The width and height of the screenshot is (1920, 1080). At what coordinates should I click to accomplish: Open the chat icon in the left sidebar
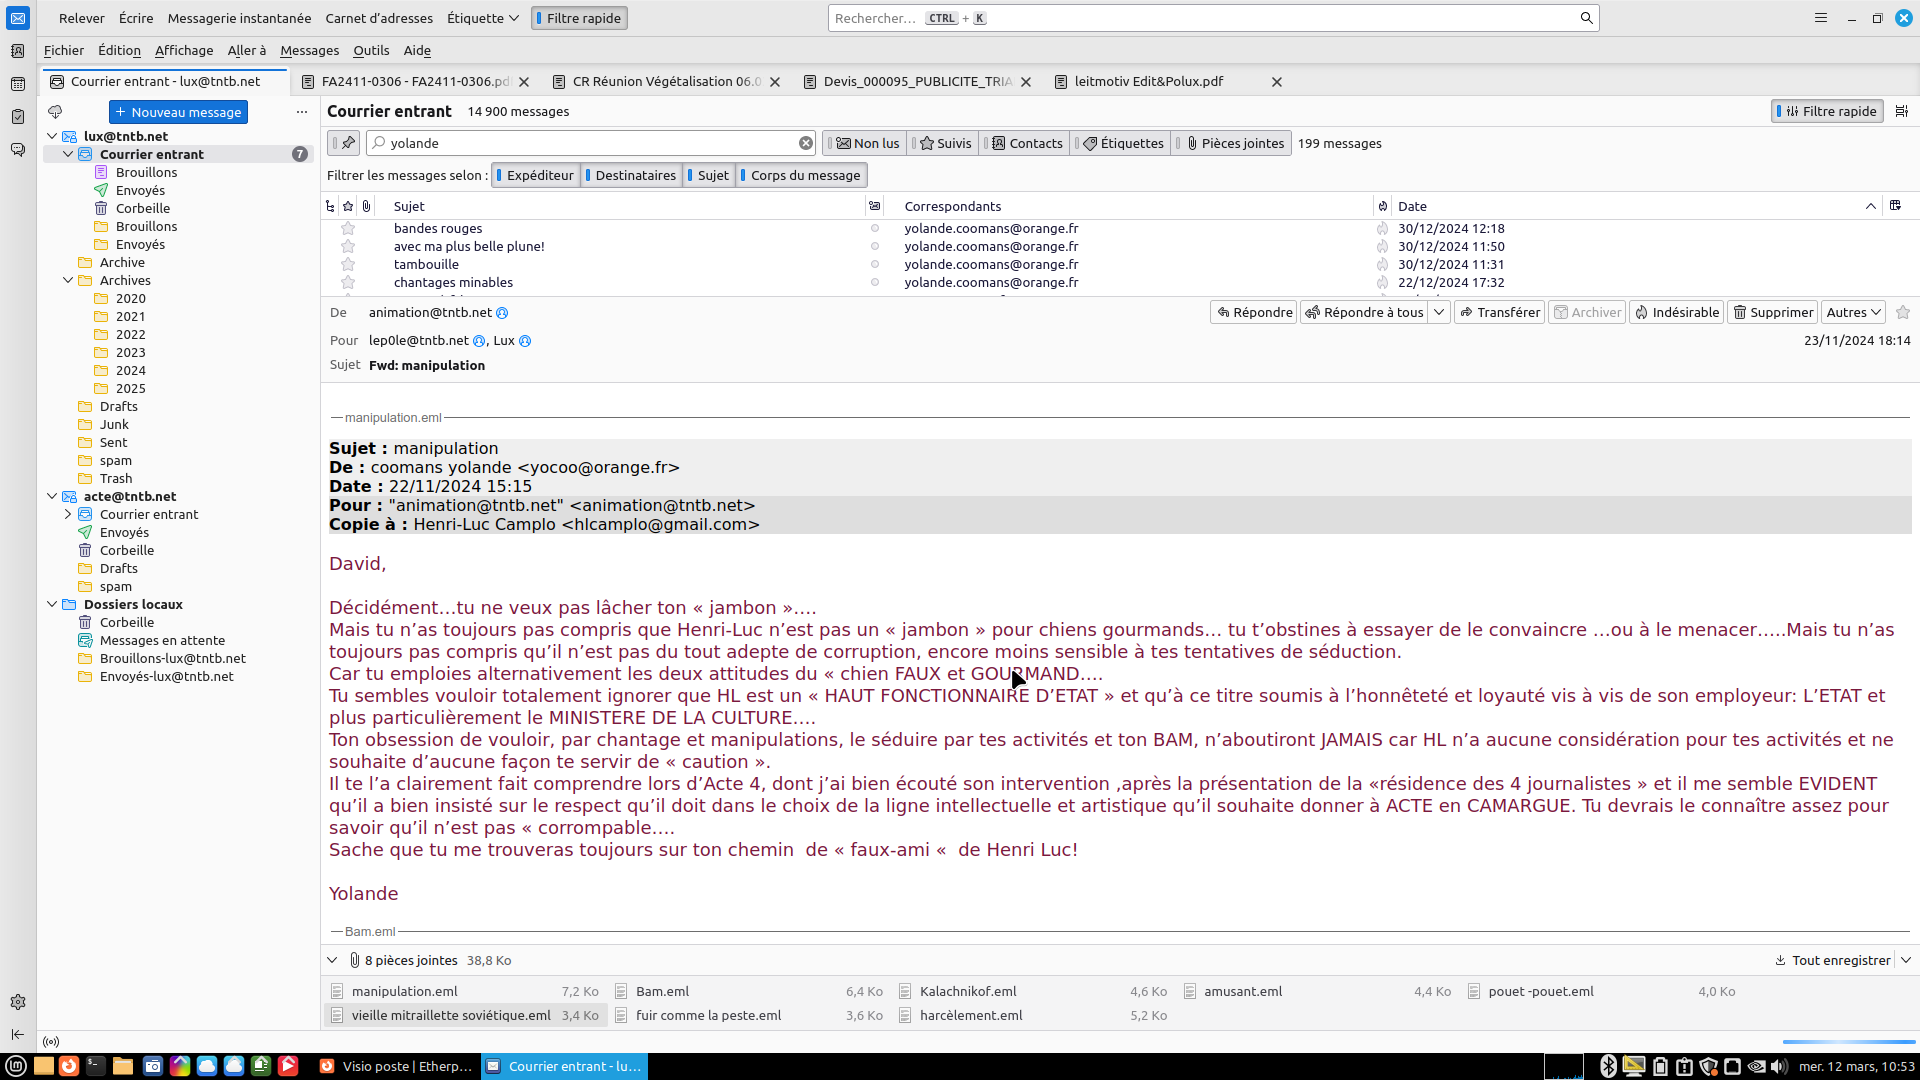pyautogui.click(x=18, y=150)
